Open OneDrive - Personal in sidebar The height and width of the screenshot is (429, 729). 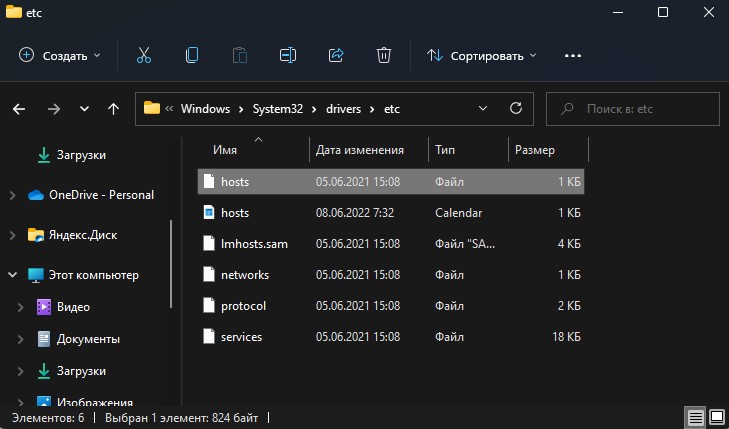(101, 195)
